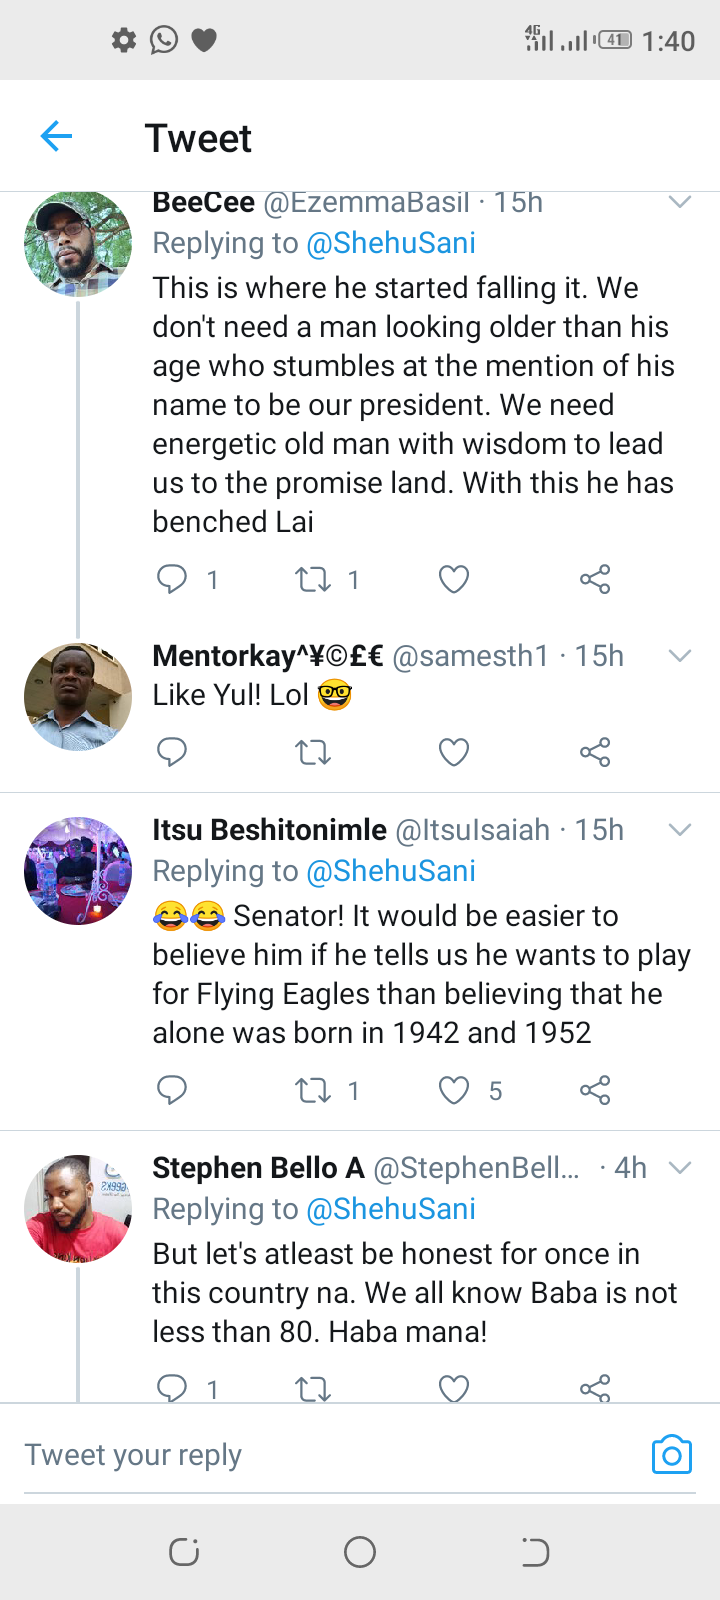This screenshot has width=720, height=1600.
Task: Like Mentorkay's "Like Yul!" tweet
Action: coord(454,752)
